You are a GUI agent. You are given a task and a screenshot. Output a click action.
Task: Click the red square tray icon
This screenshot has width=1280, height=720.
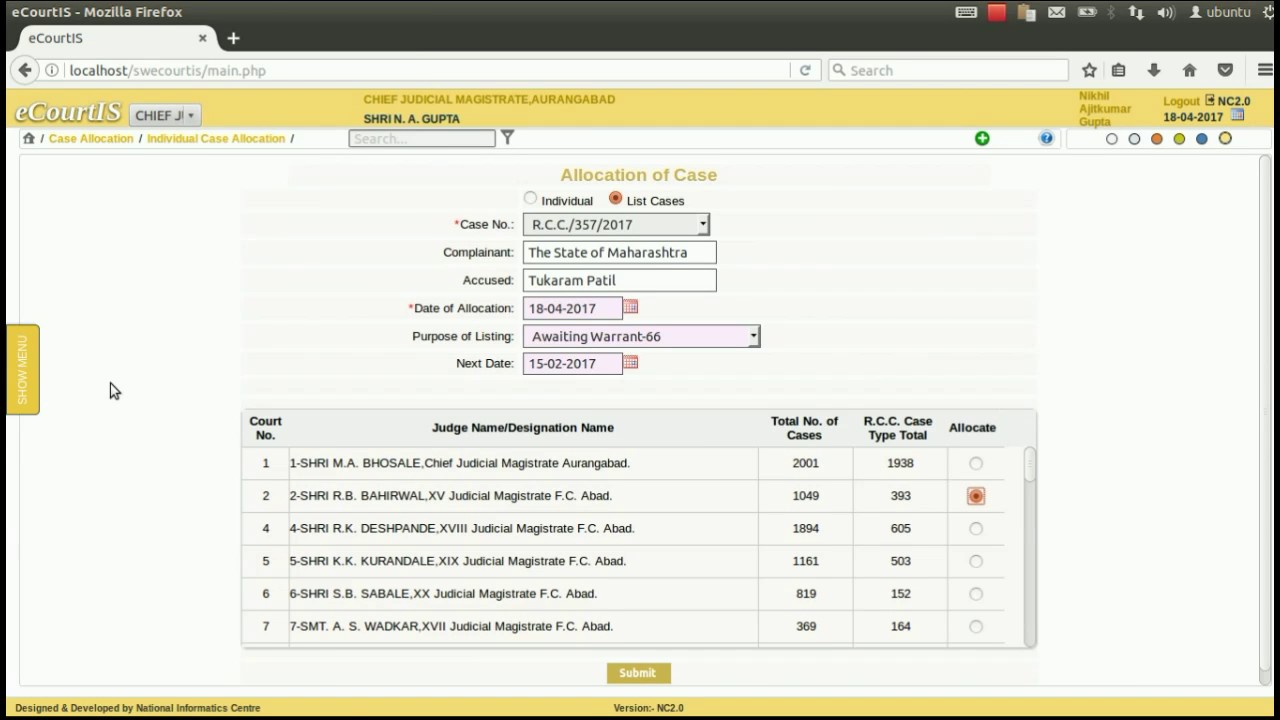(x=997, y=12)
